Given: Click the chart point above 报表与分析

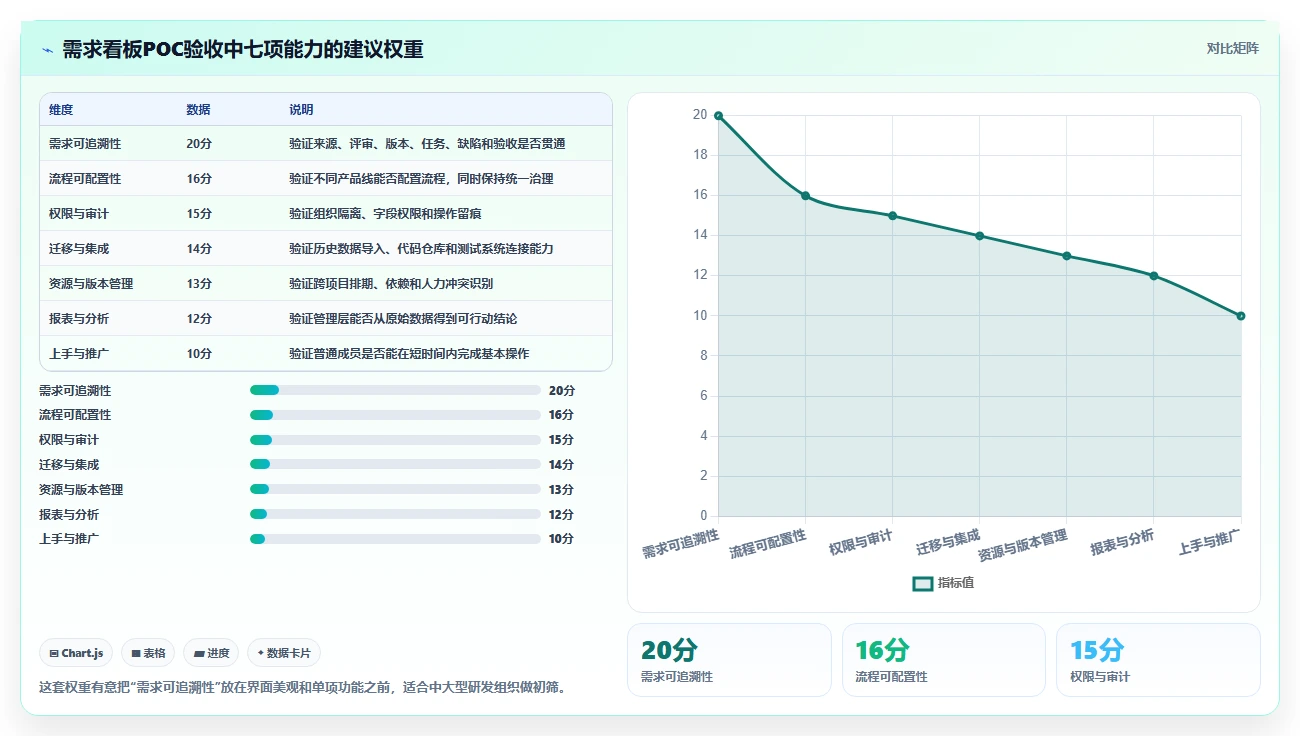Looking at the screenshot, I should (1153, 276).
